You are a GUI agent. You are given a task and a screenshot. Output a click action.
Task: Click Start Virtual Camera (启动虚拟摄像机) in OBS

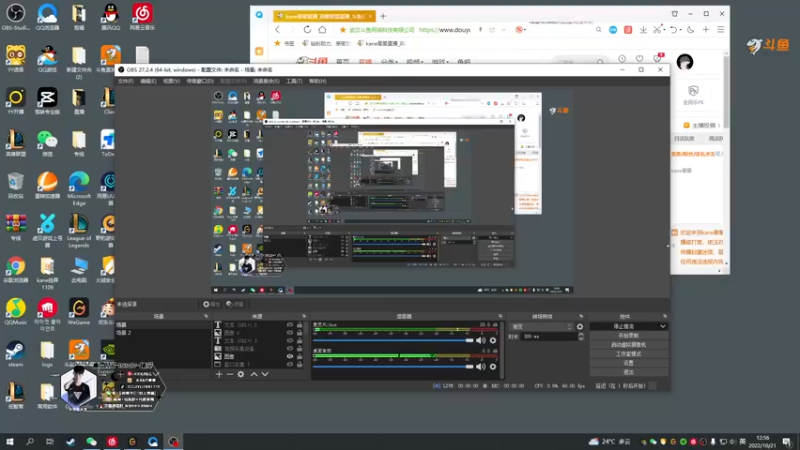[x=629, y=345]
